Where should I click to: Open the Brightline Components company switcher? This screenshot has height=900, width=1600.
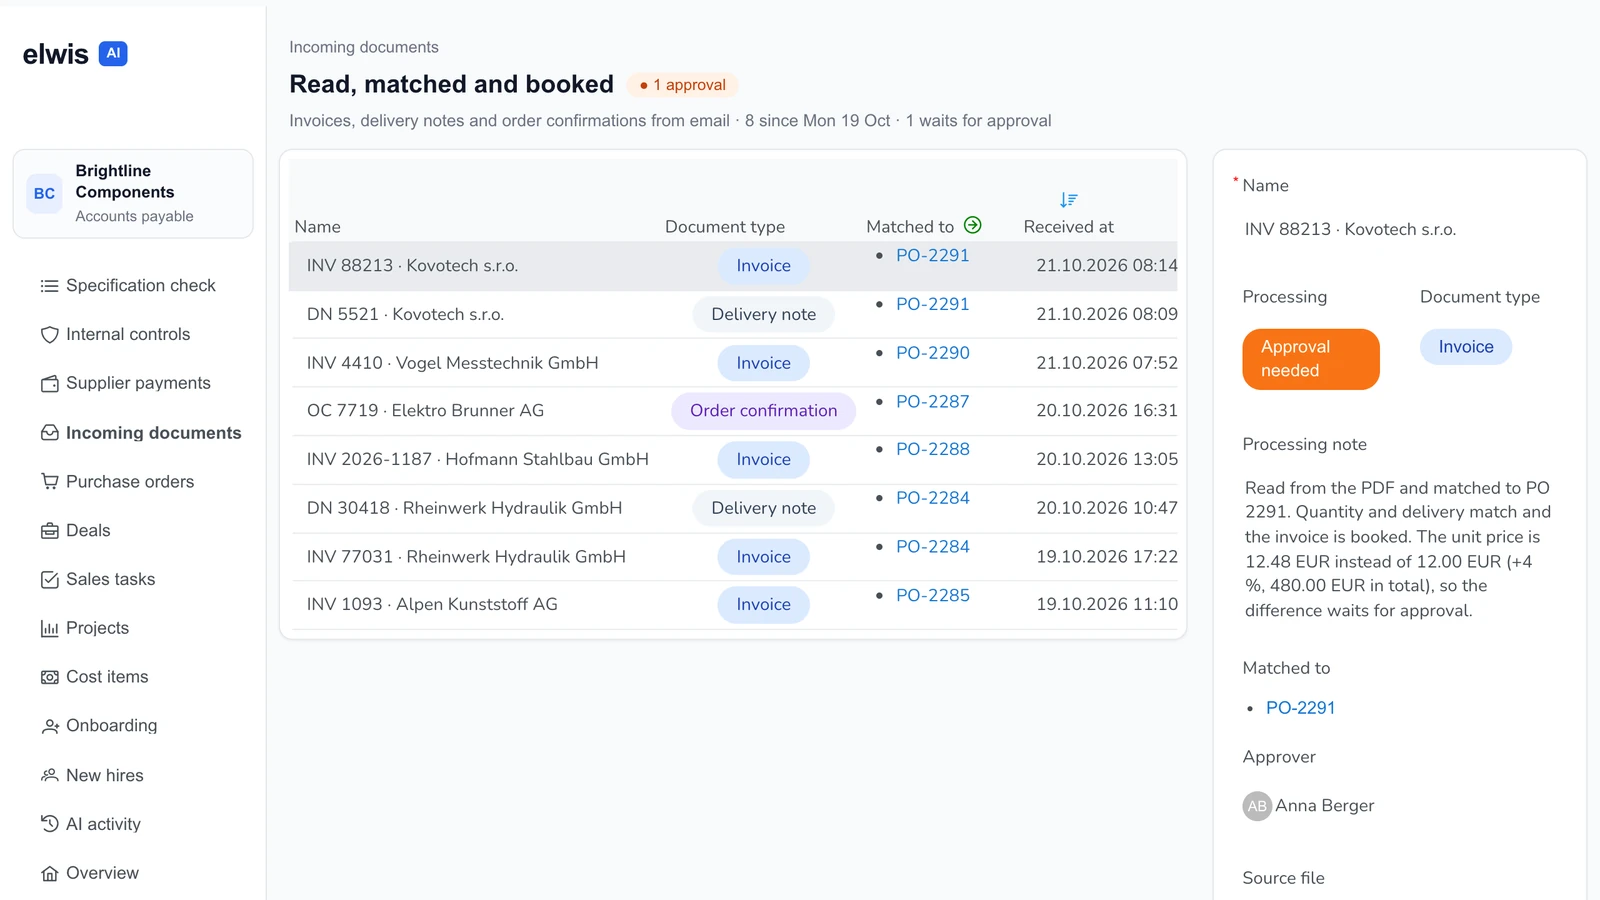tap(133, 194)
